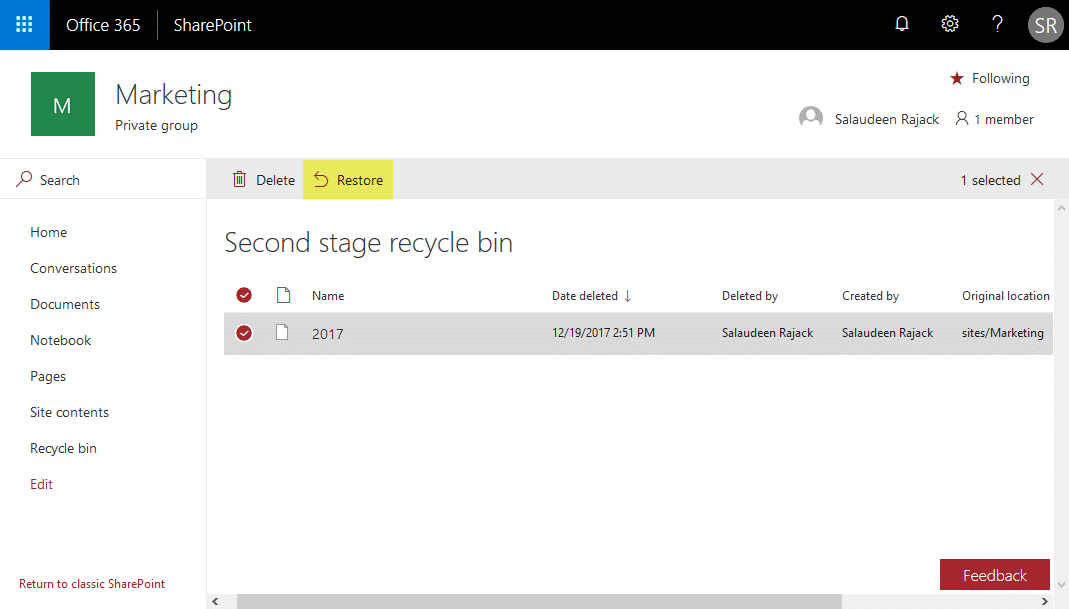Open Office 365 help

point(997,23)
